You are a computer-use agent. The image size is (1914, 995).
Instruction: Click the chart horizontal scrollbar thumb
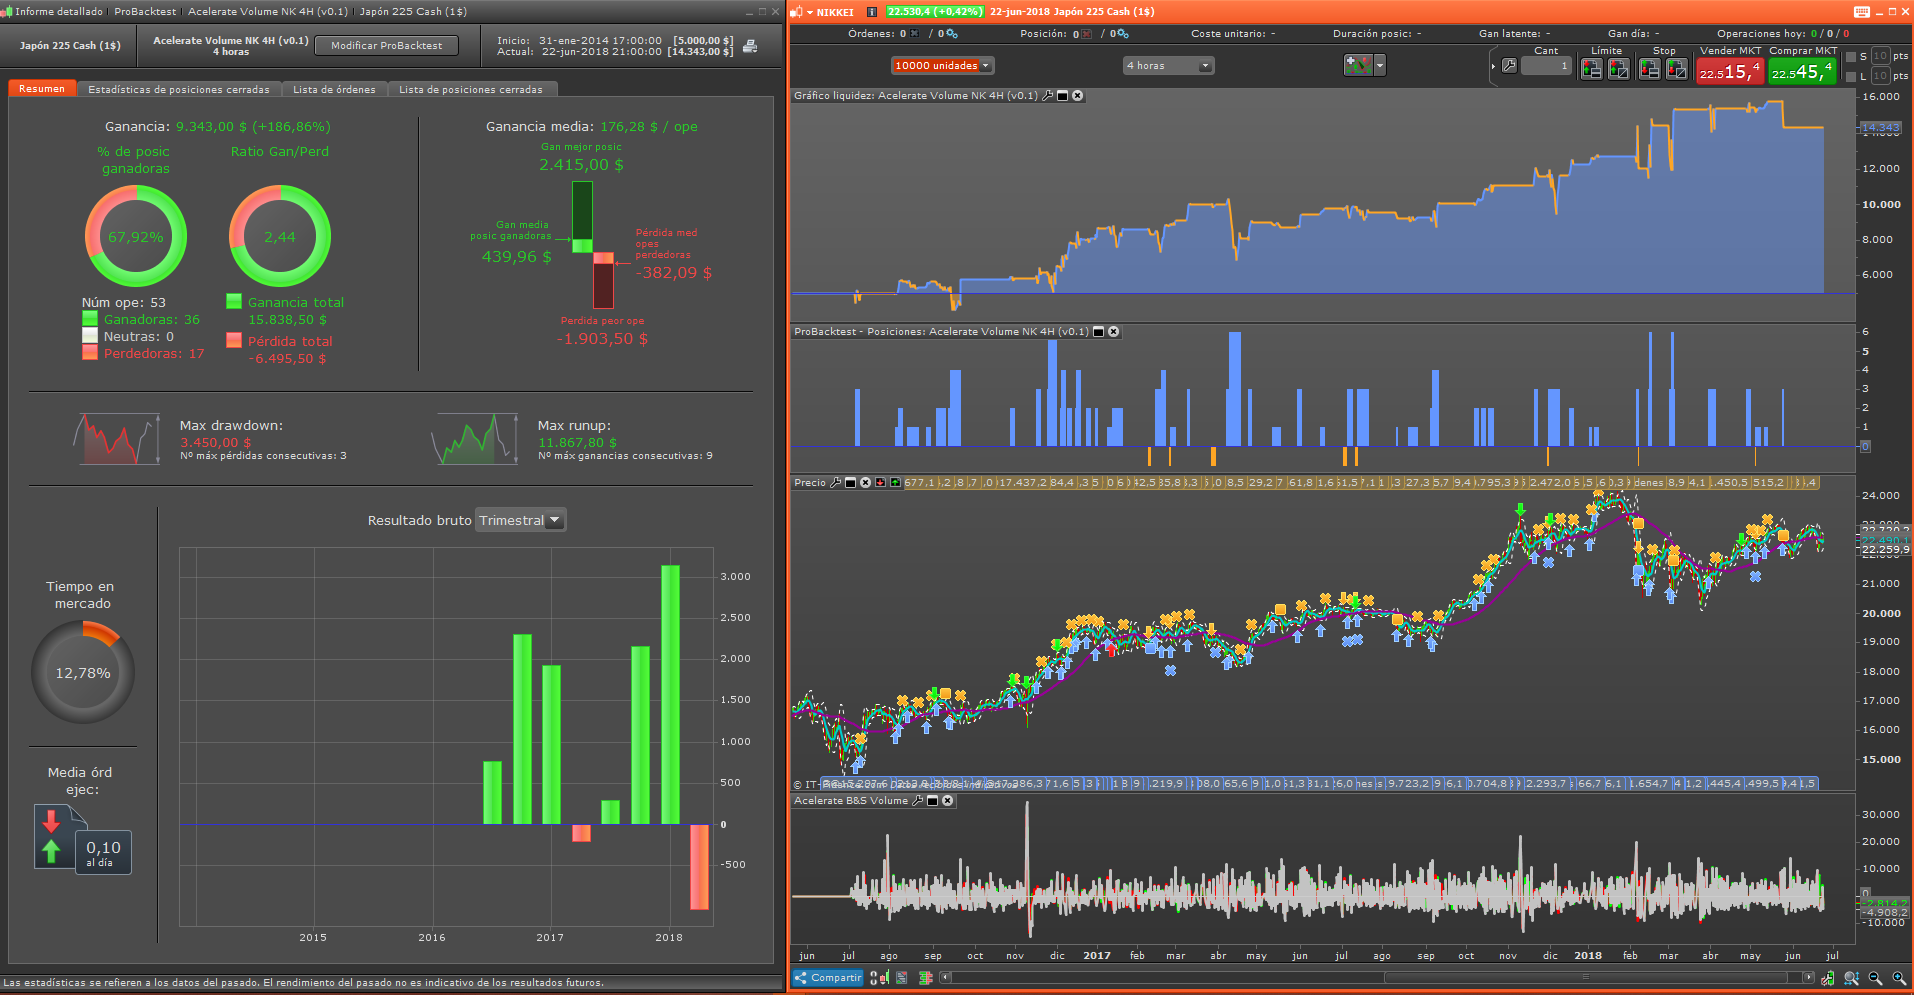(1585, 978)
